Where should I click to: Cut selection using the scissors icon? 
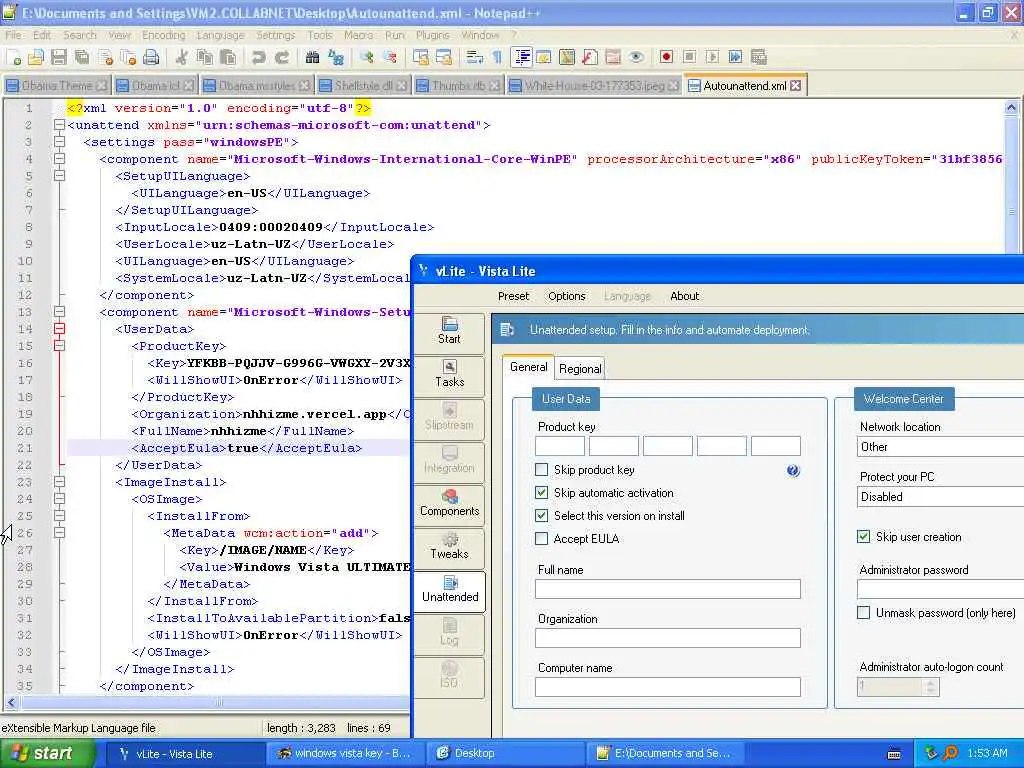pos(182,57)
